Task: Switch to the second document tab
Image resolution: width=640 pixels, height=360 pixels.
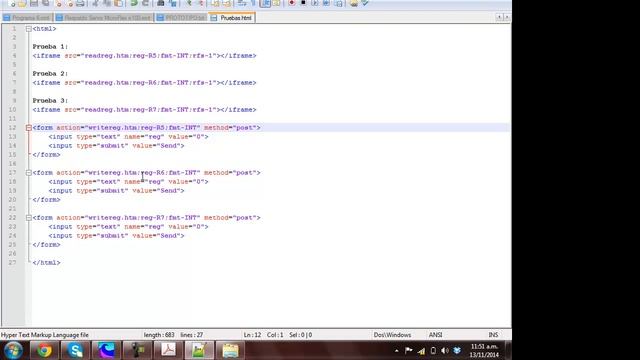Action: click(x=104, y=18)
